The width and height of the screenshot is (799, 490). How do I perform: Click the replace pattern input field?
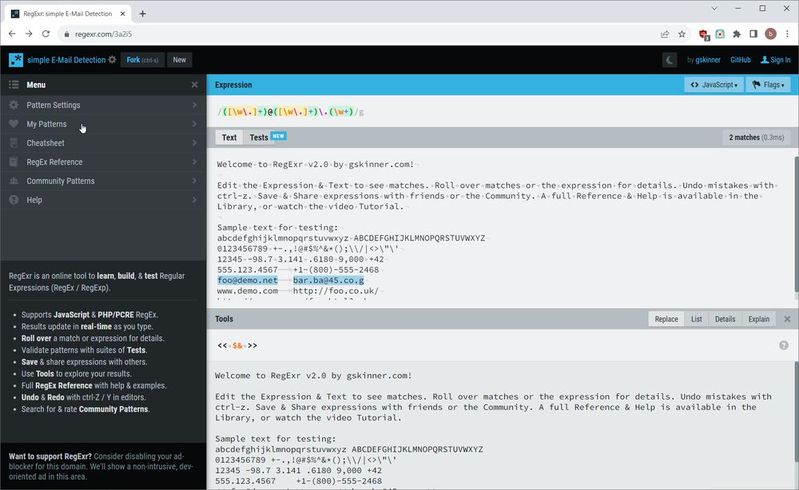pyautogui.click(x=494, y=345)
